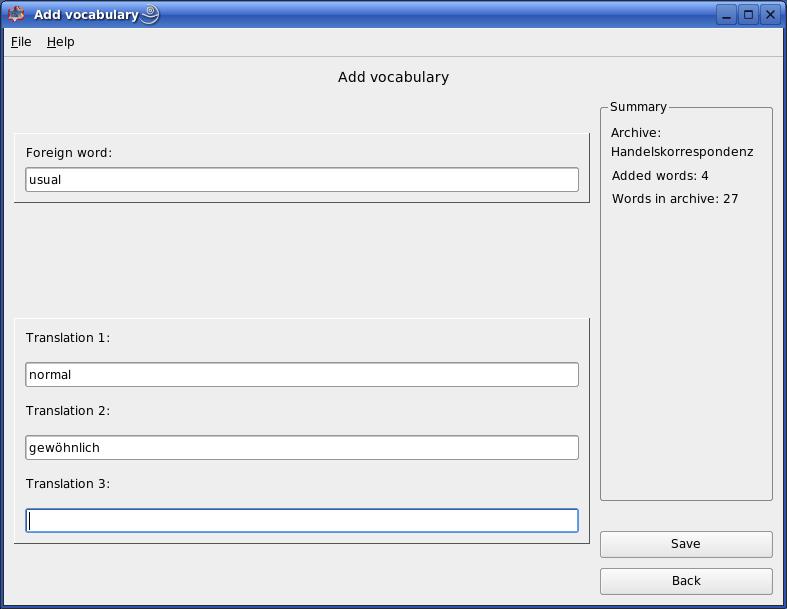Minimize the Add vocabulary window
The image size is (787, 609).
click(726, 15)
